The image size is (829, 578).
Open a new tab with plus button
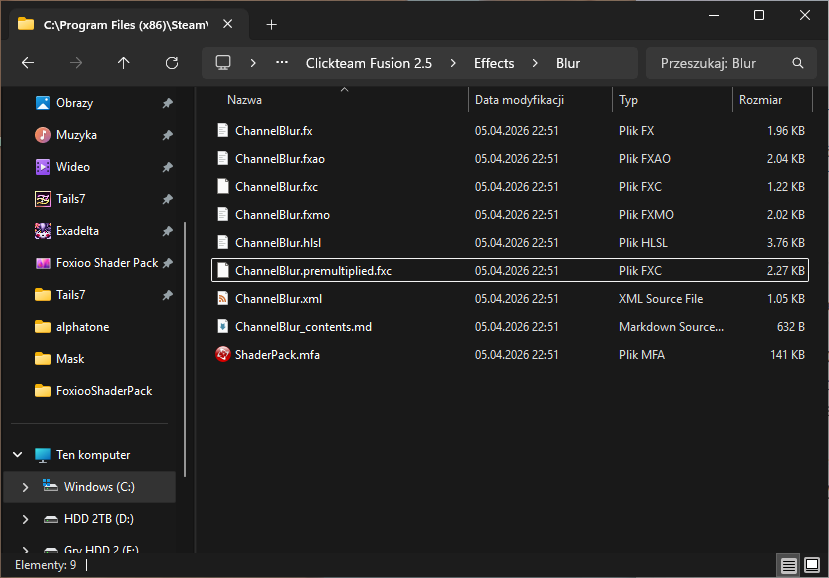tap(271, 25)
